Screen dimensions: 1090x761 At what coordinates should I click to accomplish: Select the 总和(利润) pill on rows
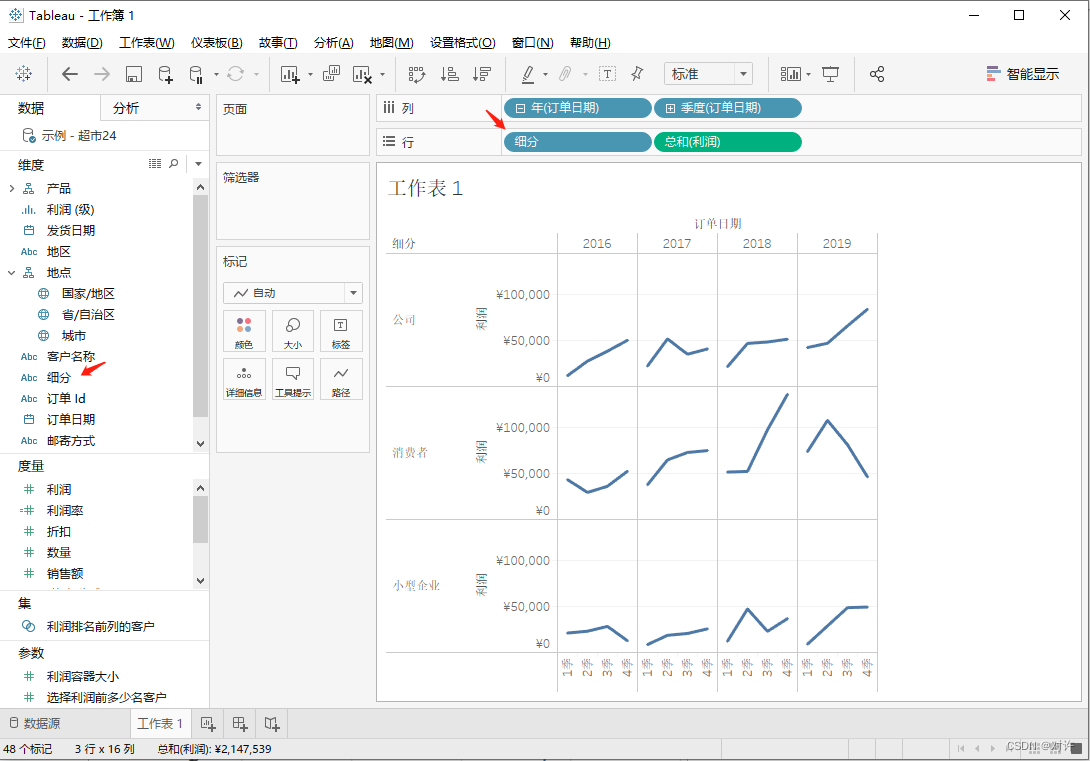(x=728, y=142)
